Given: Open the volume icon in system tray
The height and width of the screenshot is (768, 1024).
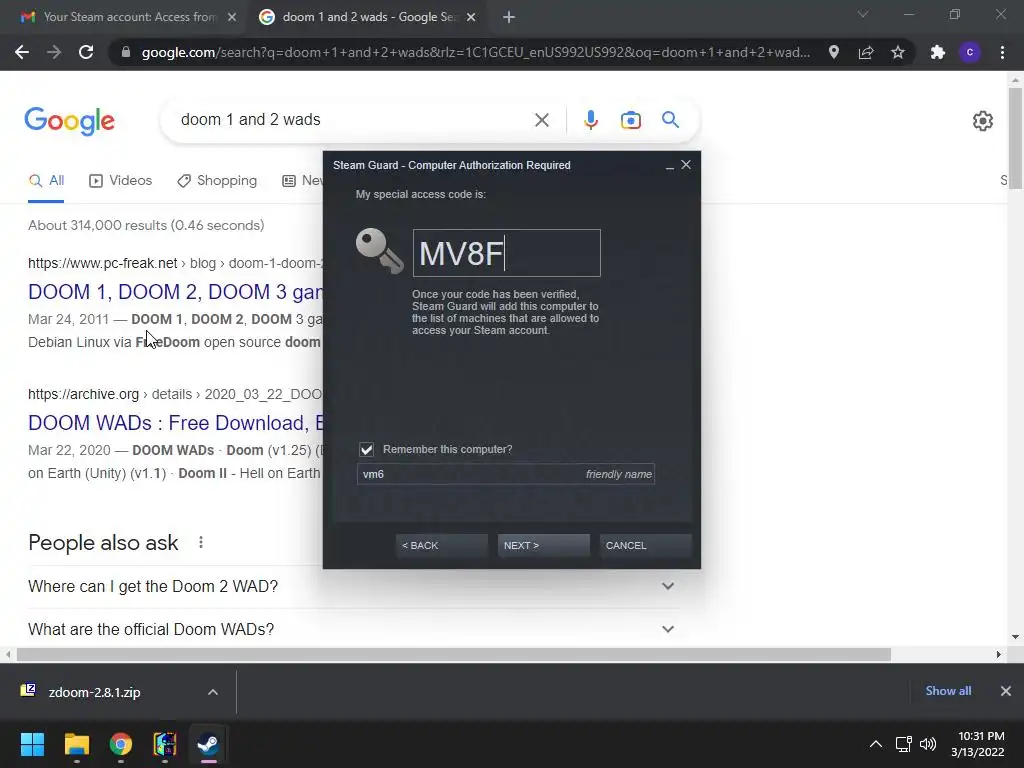Looking at the screenshot, I should point(927,744).
